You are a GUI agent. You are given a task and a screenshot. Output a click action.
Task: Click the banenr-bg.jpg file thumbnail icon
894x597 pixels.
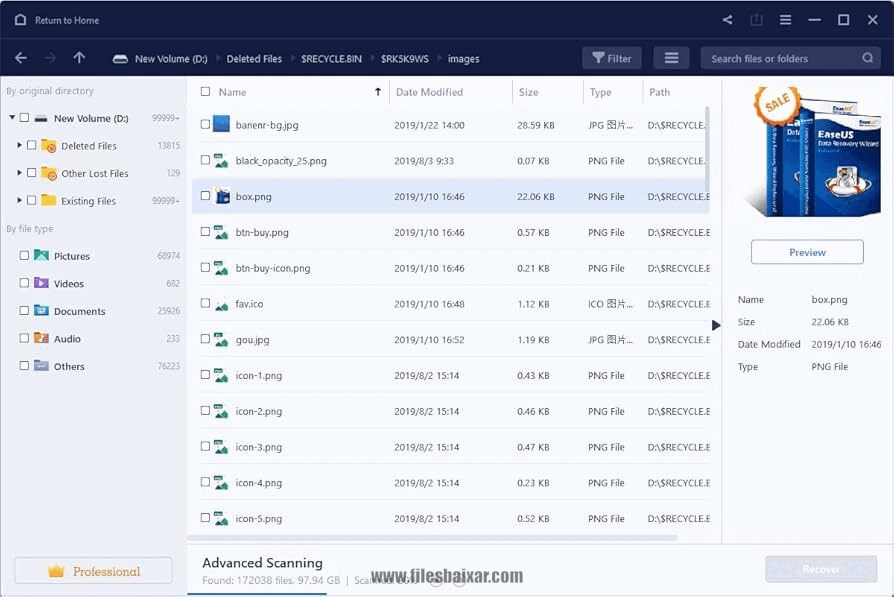(221, 124)
